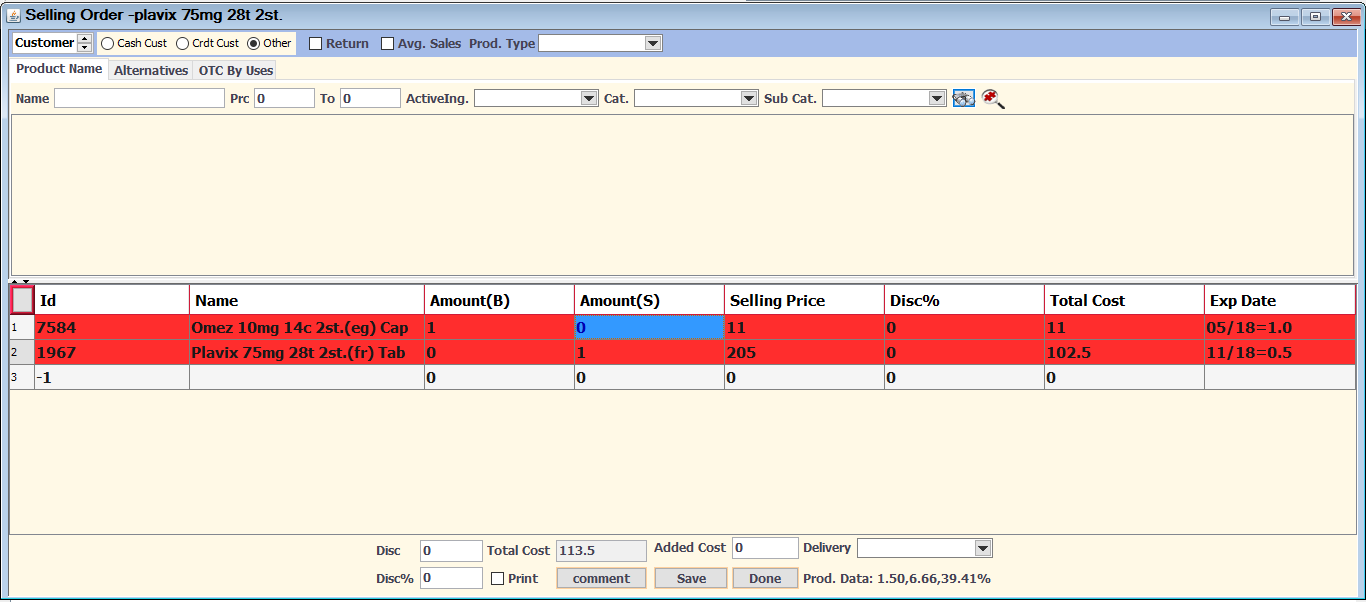Screen dimensions: 1366x602
Task: Click the Total Cost cell in Omez row
Action: coord(1125,327)
